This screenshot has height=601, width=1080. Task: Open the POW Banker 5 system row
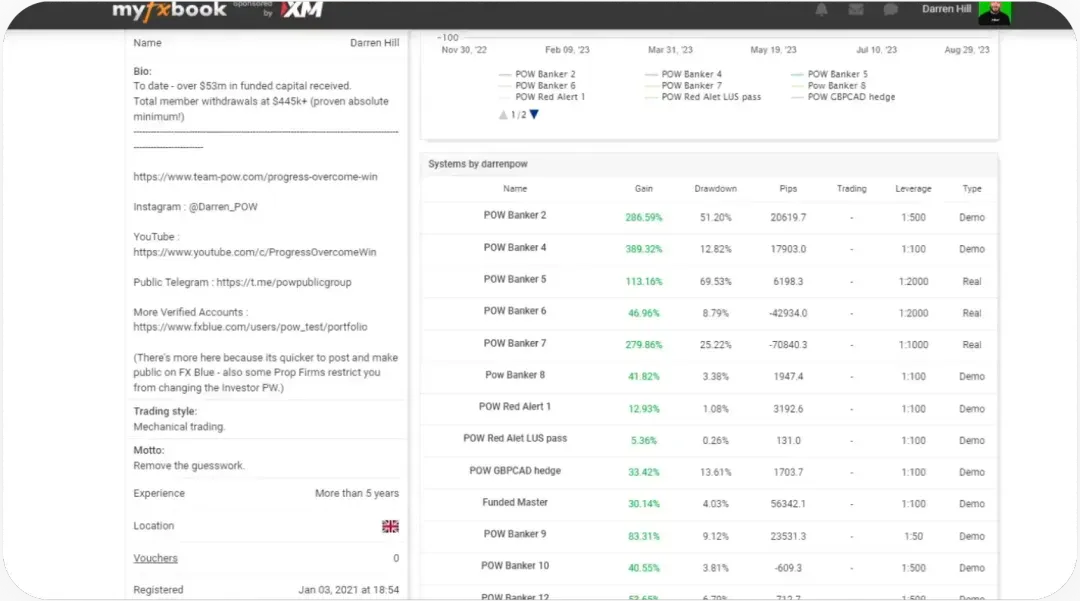pyautogui.click(x=515, y=281)
